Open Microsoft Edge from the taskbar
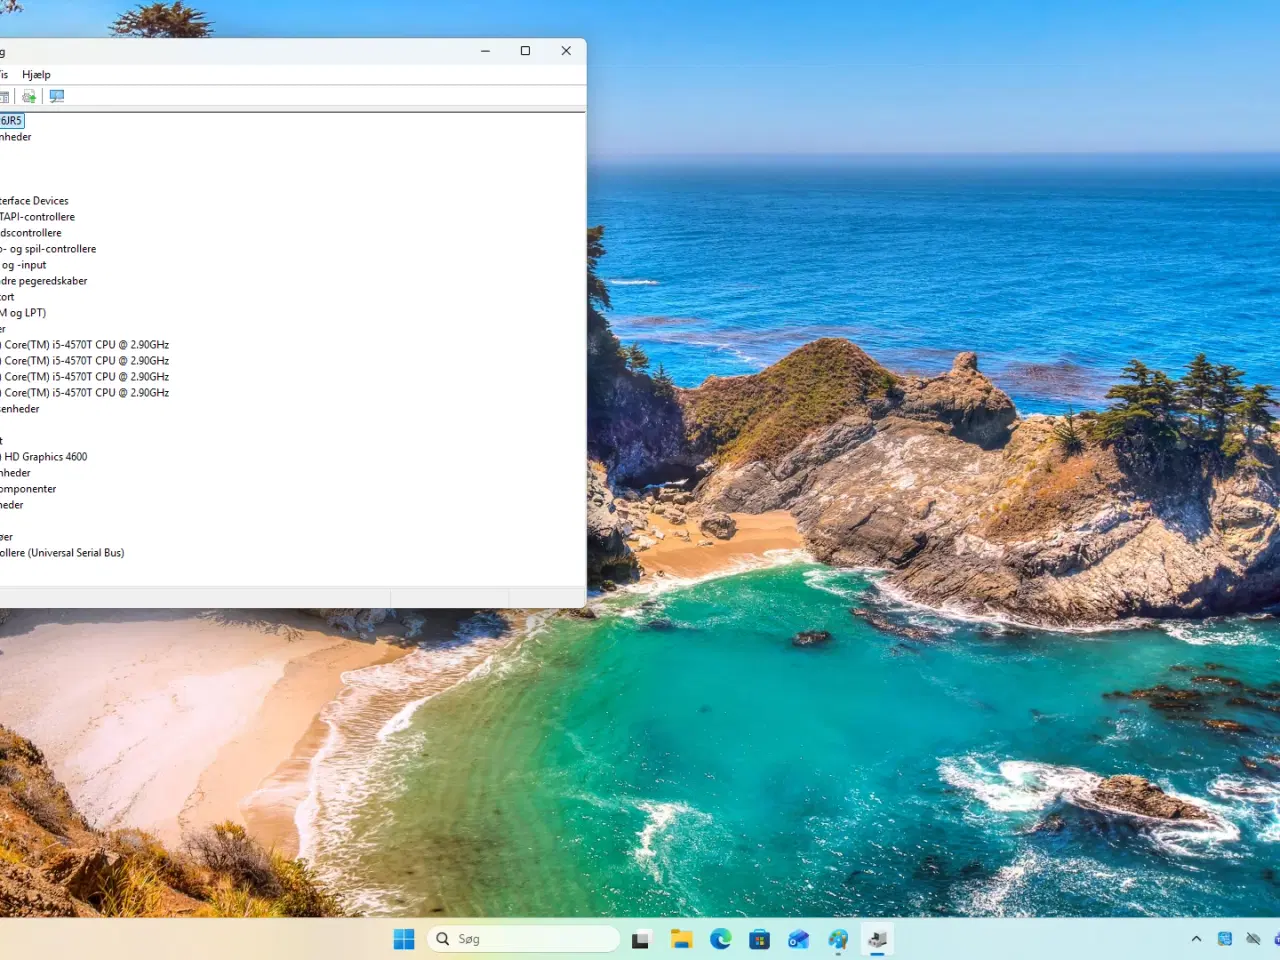This screenshot has width=1280, height=960. [x=720, y=938]
